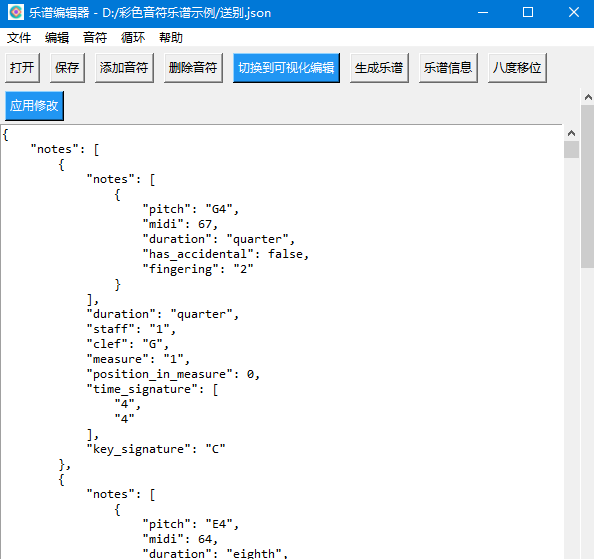Open the 音符 menu
Viewport: 594px width, 559px height.
tap(95, 37)
